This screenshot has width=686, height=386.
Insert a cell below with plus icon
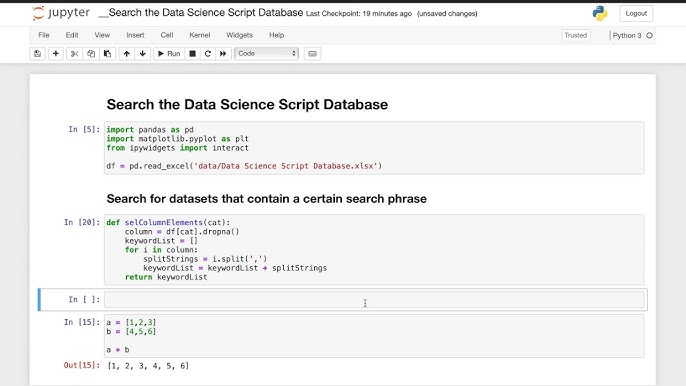click(x=56, y=54)
